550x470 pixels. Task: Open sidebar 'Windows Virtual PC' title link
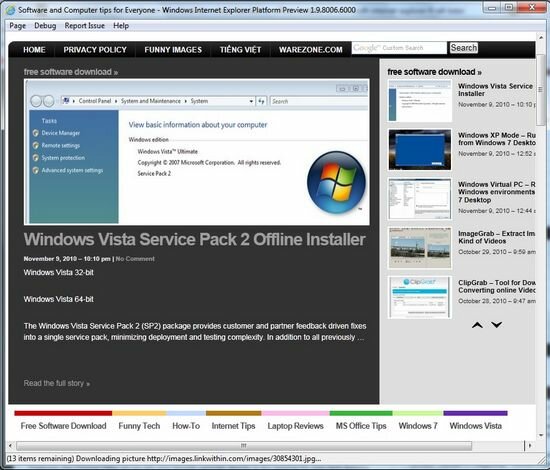(x=497, y=192)
